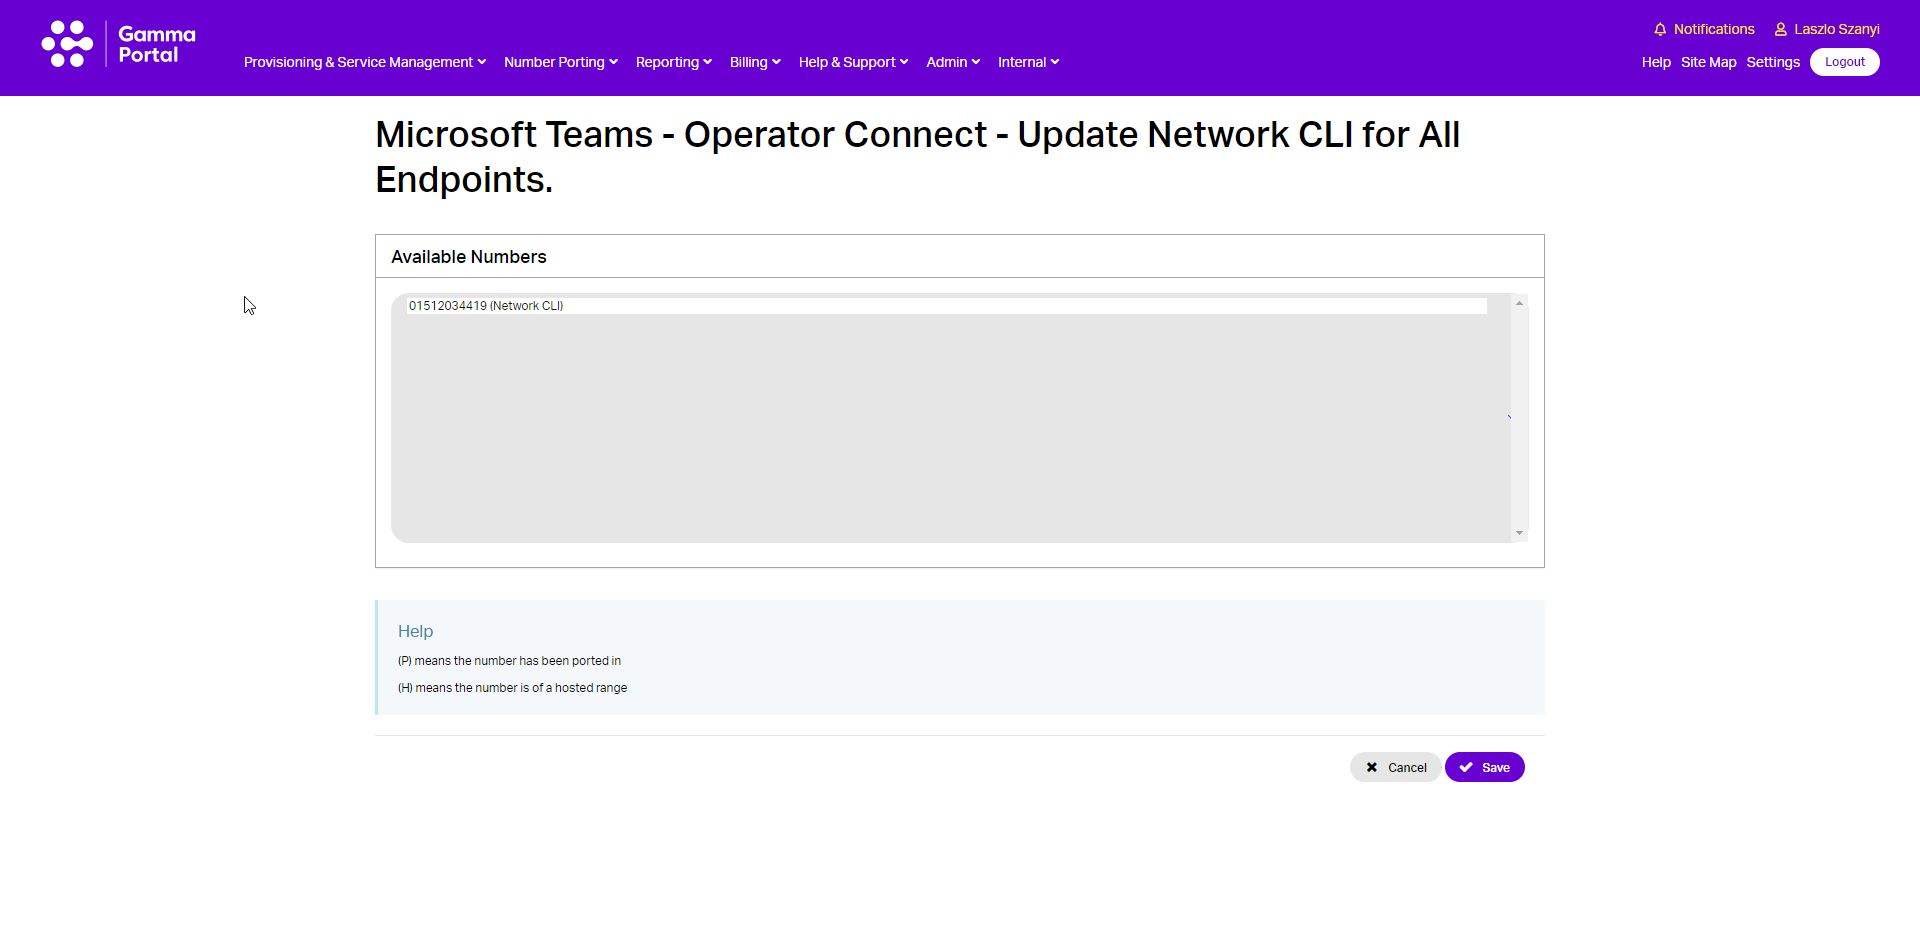Open Laszlo Szanyi's user profile

coord(1836,29)
